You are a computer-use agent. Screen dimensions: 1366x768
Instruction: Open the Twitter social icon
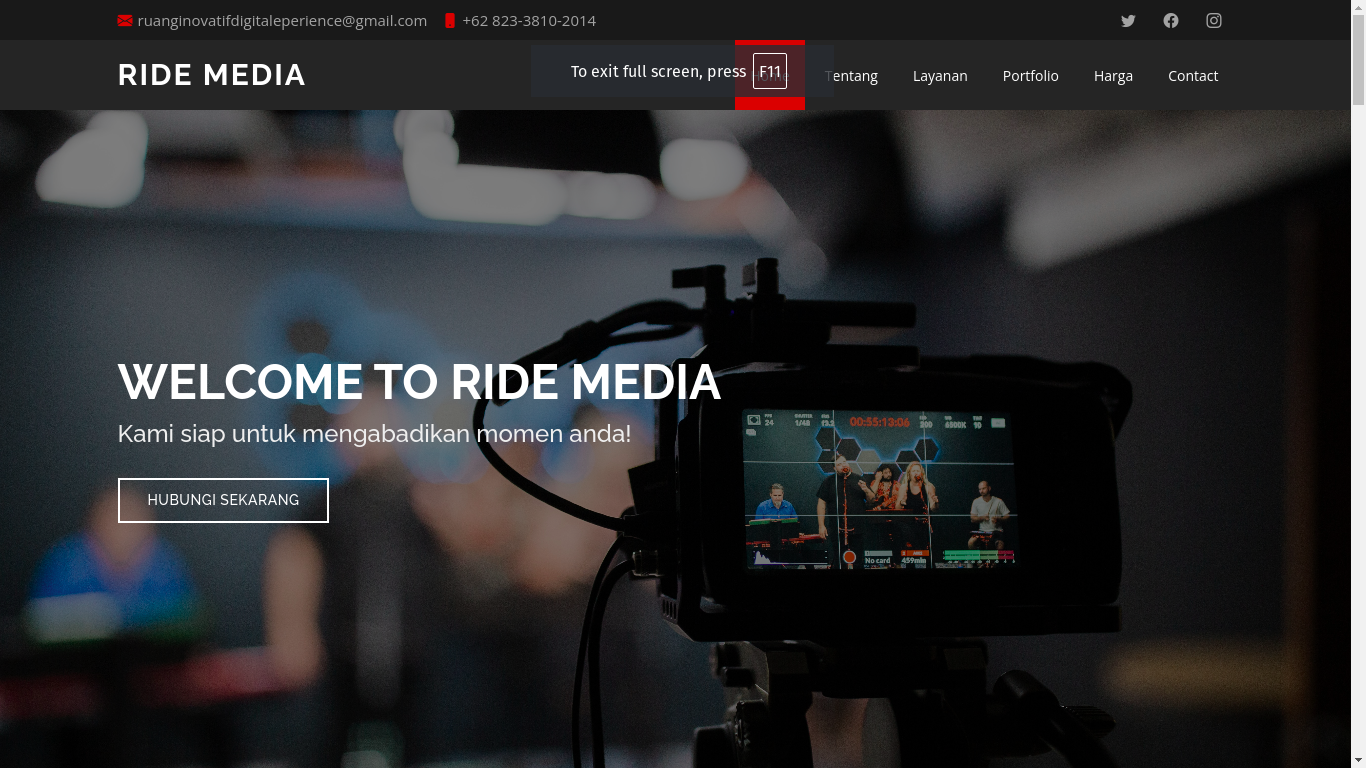click(x=1128, y=21)
